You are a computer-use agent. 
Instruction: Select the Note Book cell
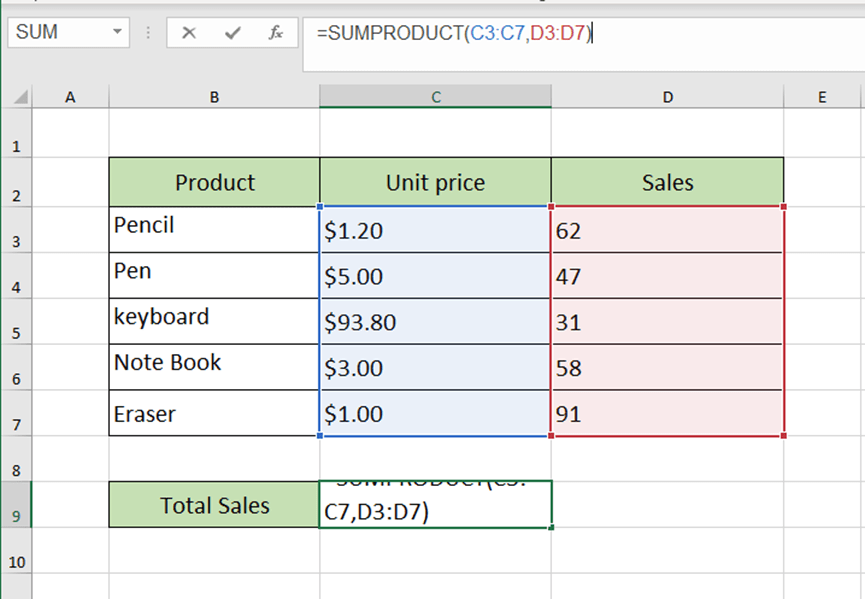click(214, 367)
